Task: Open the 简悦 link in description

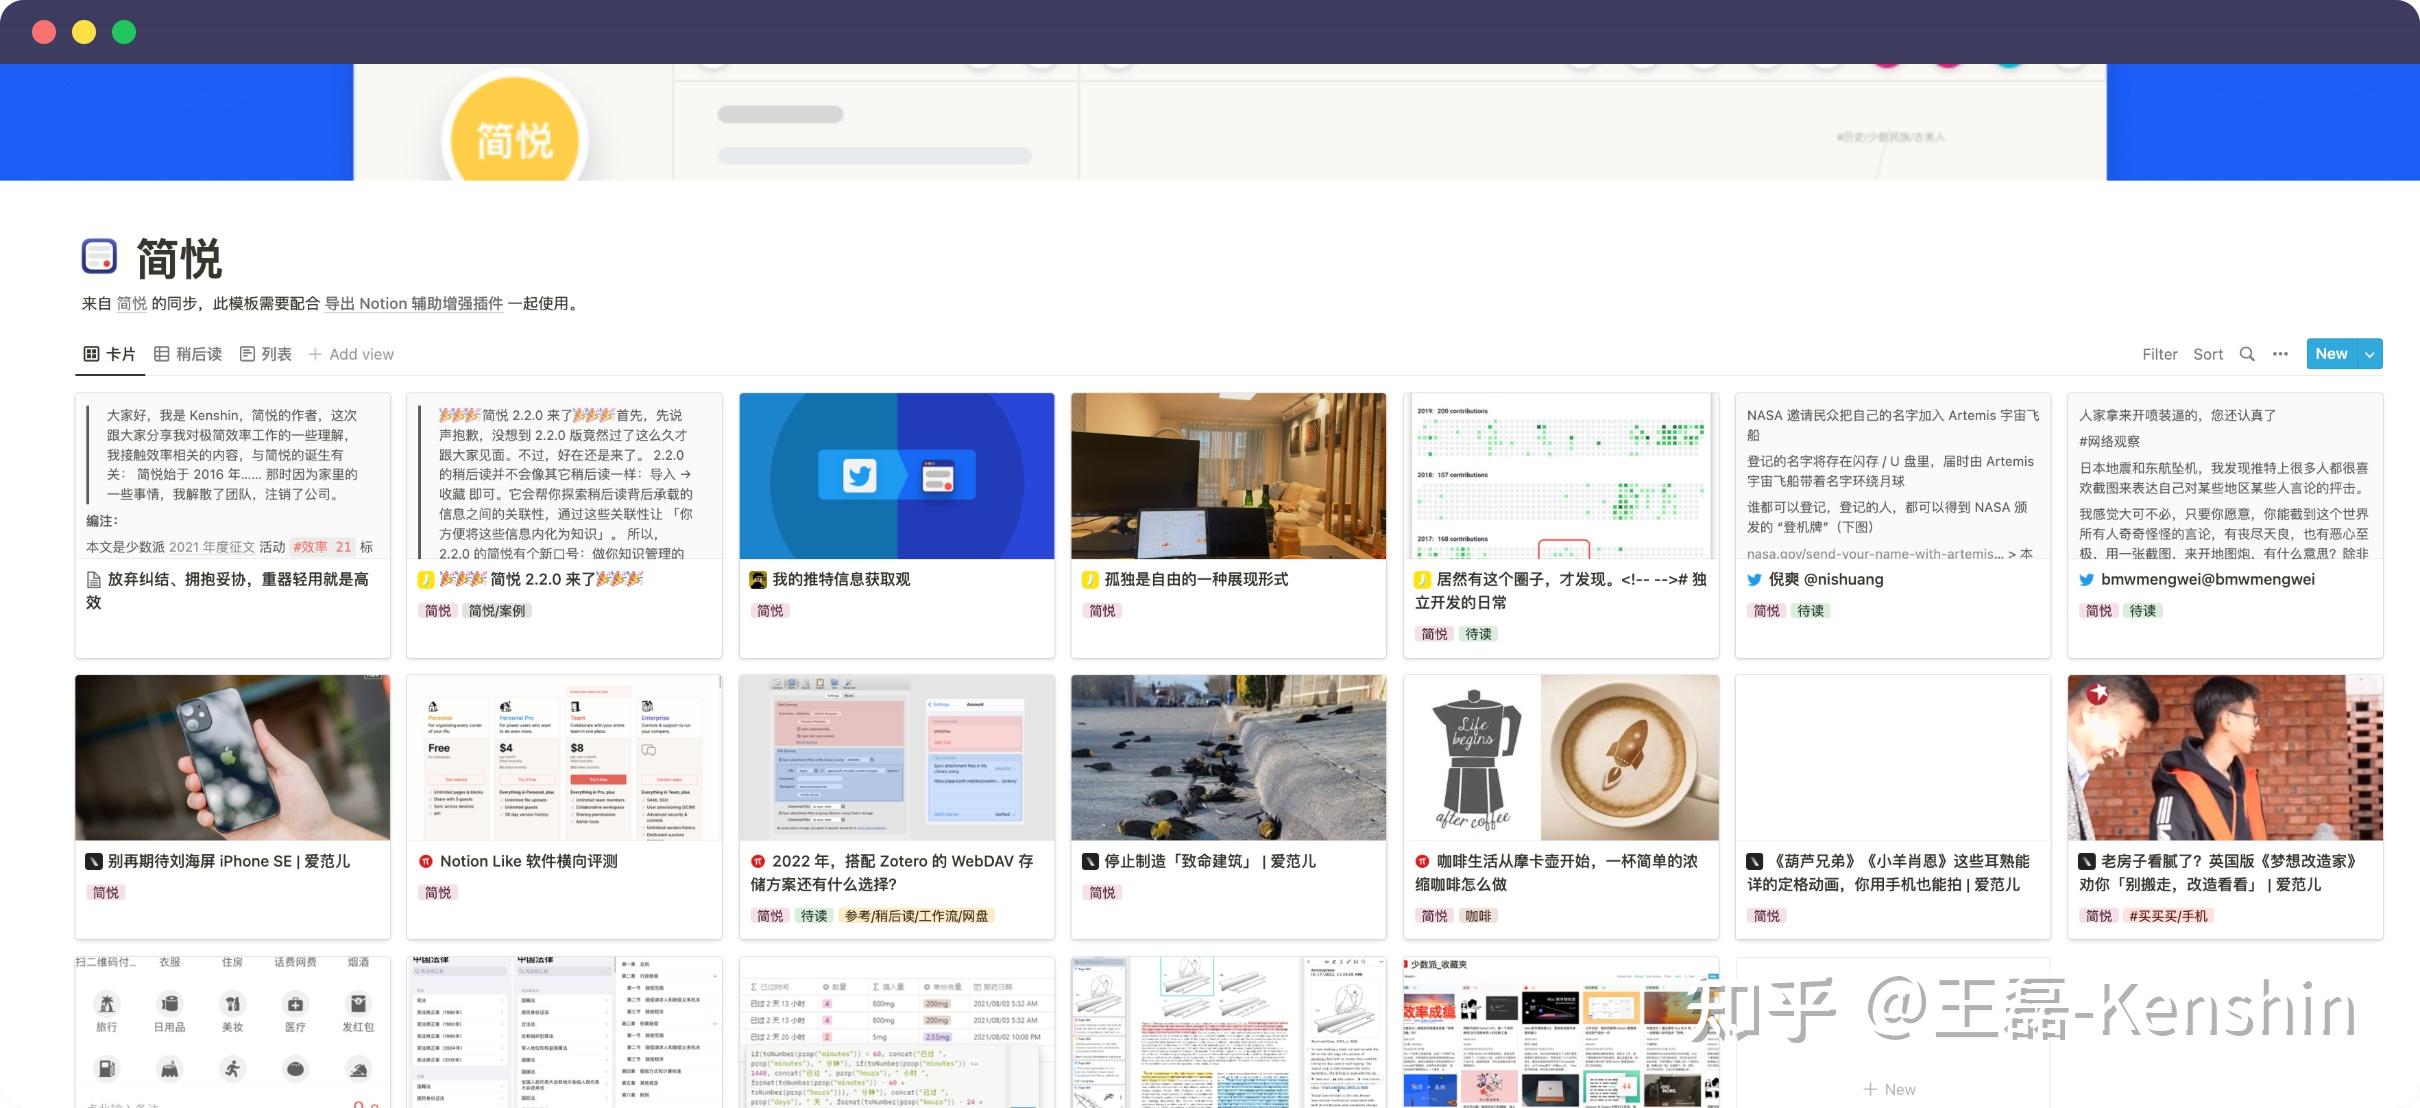Action: [x=132, y=304]
